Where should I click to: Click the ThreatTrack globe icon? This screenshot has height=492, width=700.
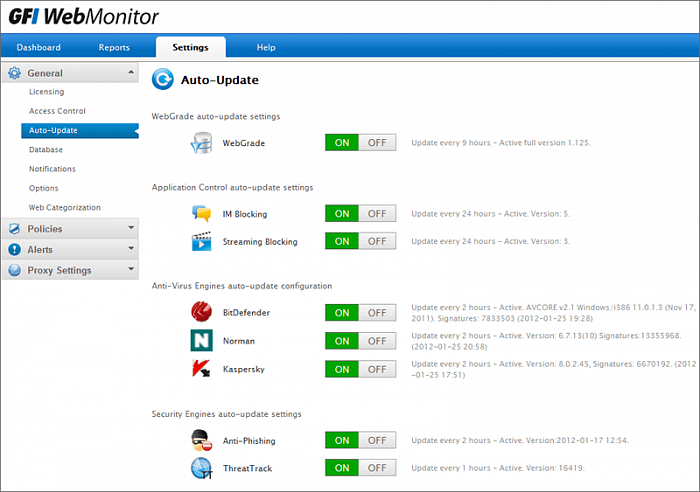click(202, 468)
